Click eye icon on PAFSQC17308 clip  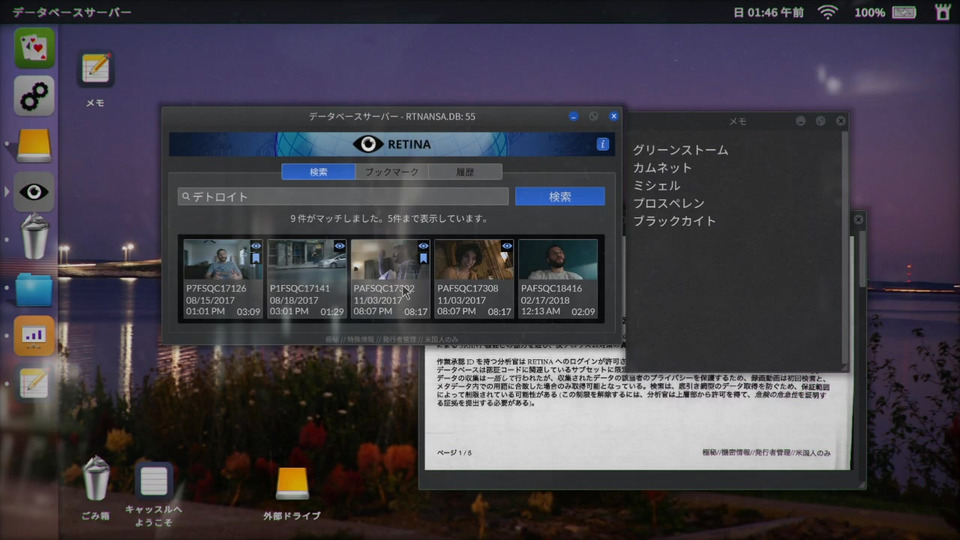507,246
